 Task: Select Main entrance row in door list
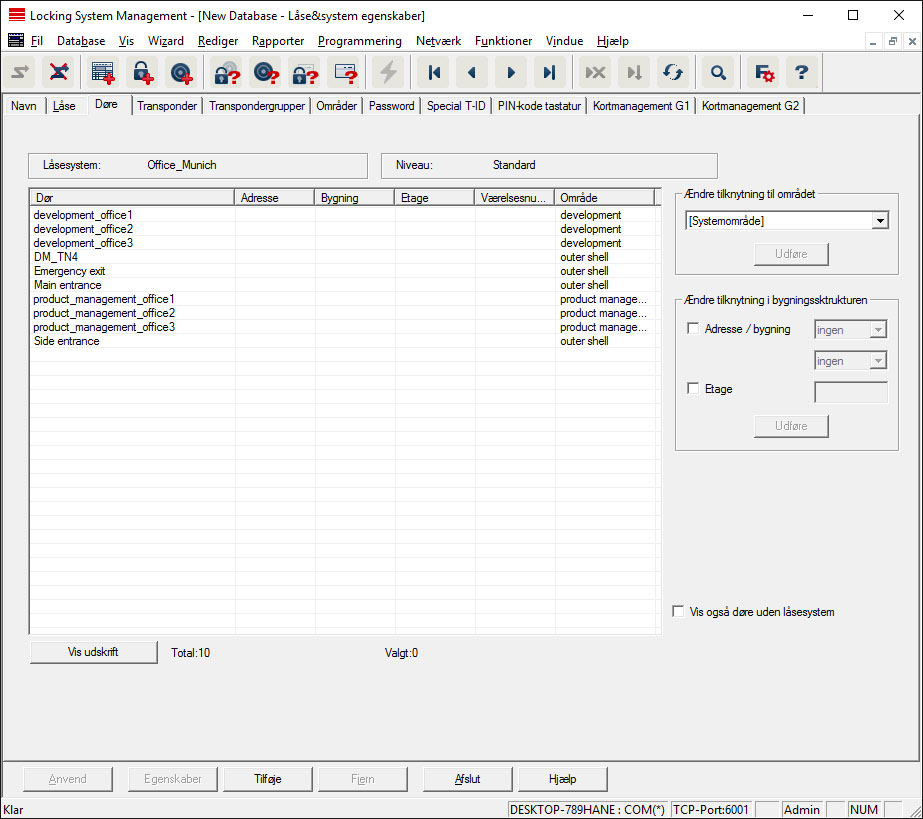(x=67, y=285)
